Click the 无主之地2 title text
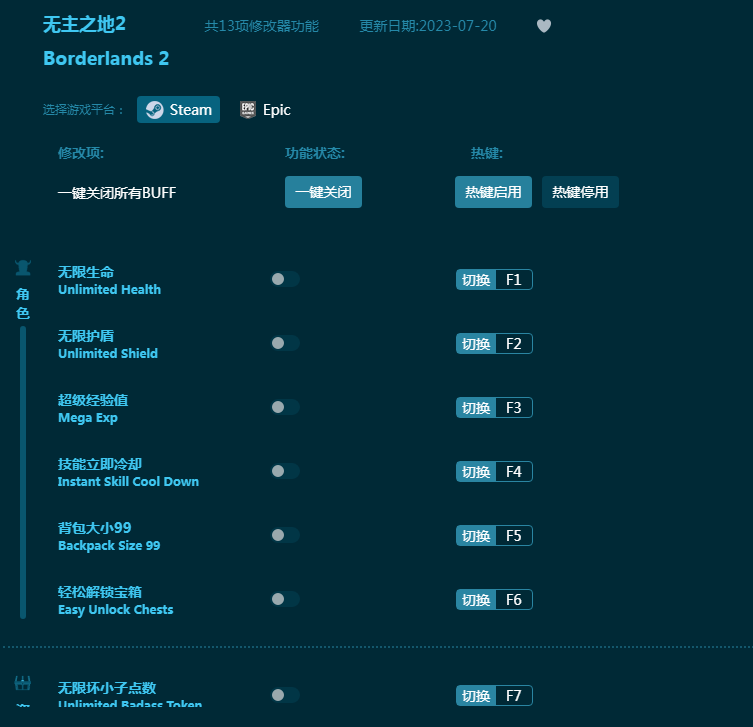The width and height of the screenshot is (753, 727). coord(84,24)
